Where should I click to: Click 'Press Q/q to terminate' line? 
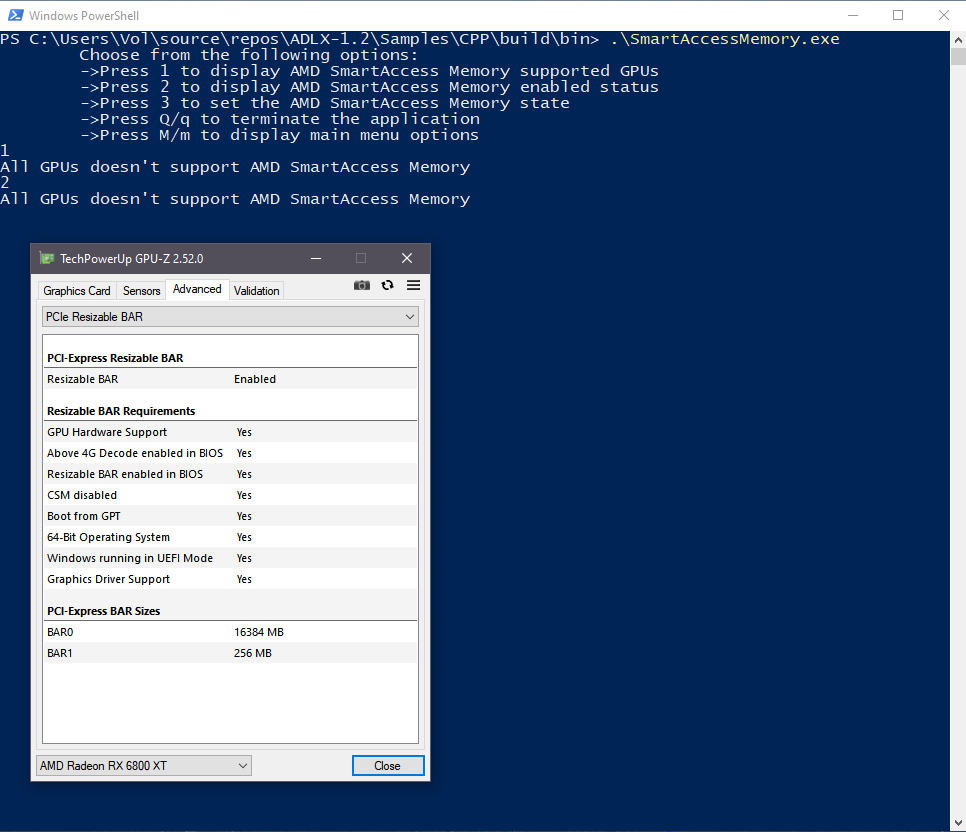click(x=280, y=119)
